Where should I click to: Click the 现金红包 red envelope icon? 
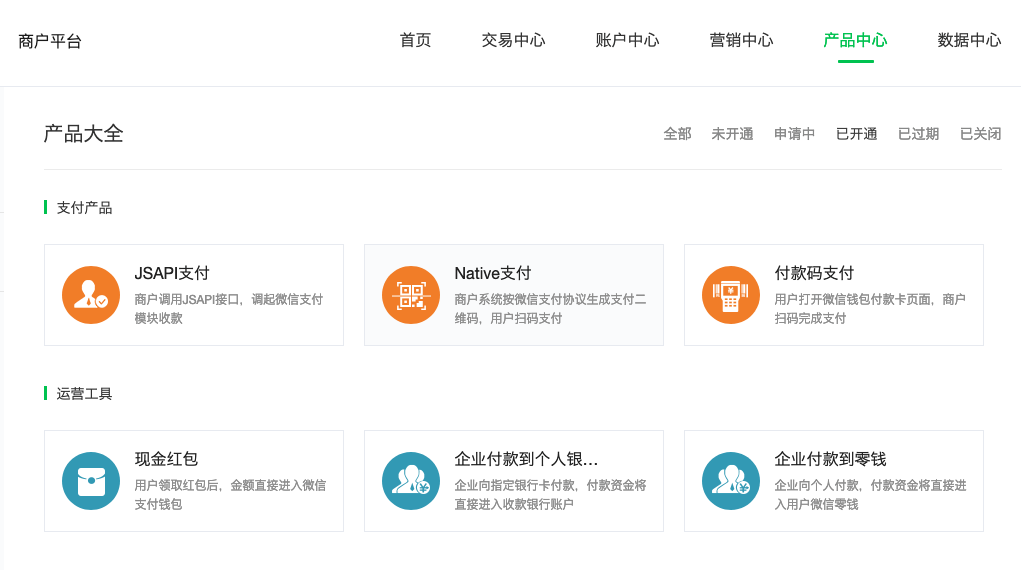pyautogui.click(x=91, y=481)
